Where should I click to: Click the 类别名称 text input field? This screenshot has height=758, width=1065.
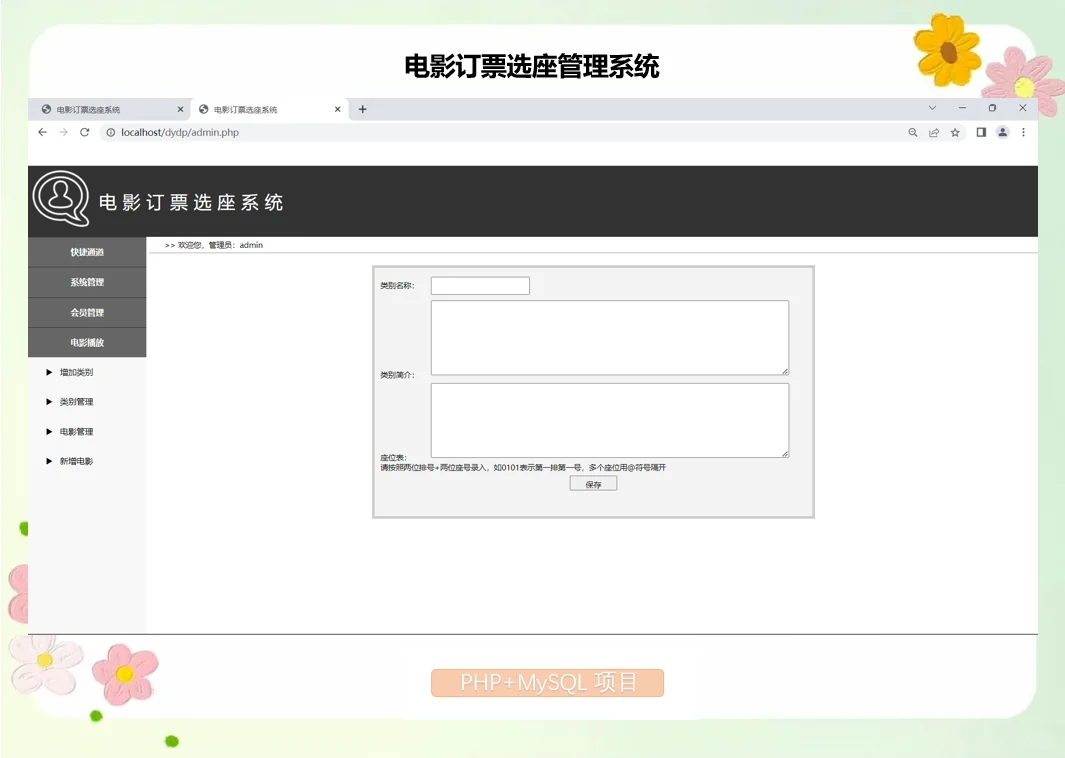coord(479,285)
